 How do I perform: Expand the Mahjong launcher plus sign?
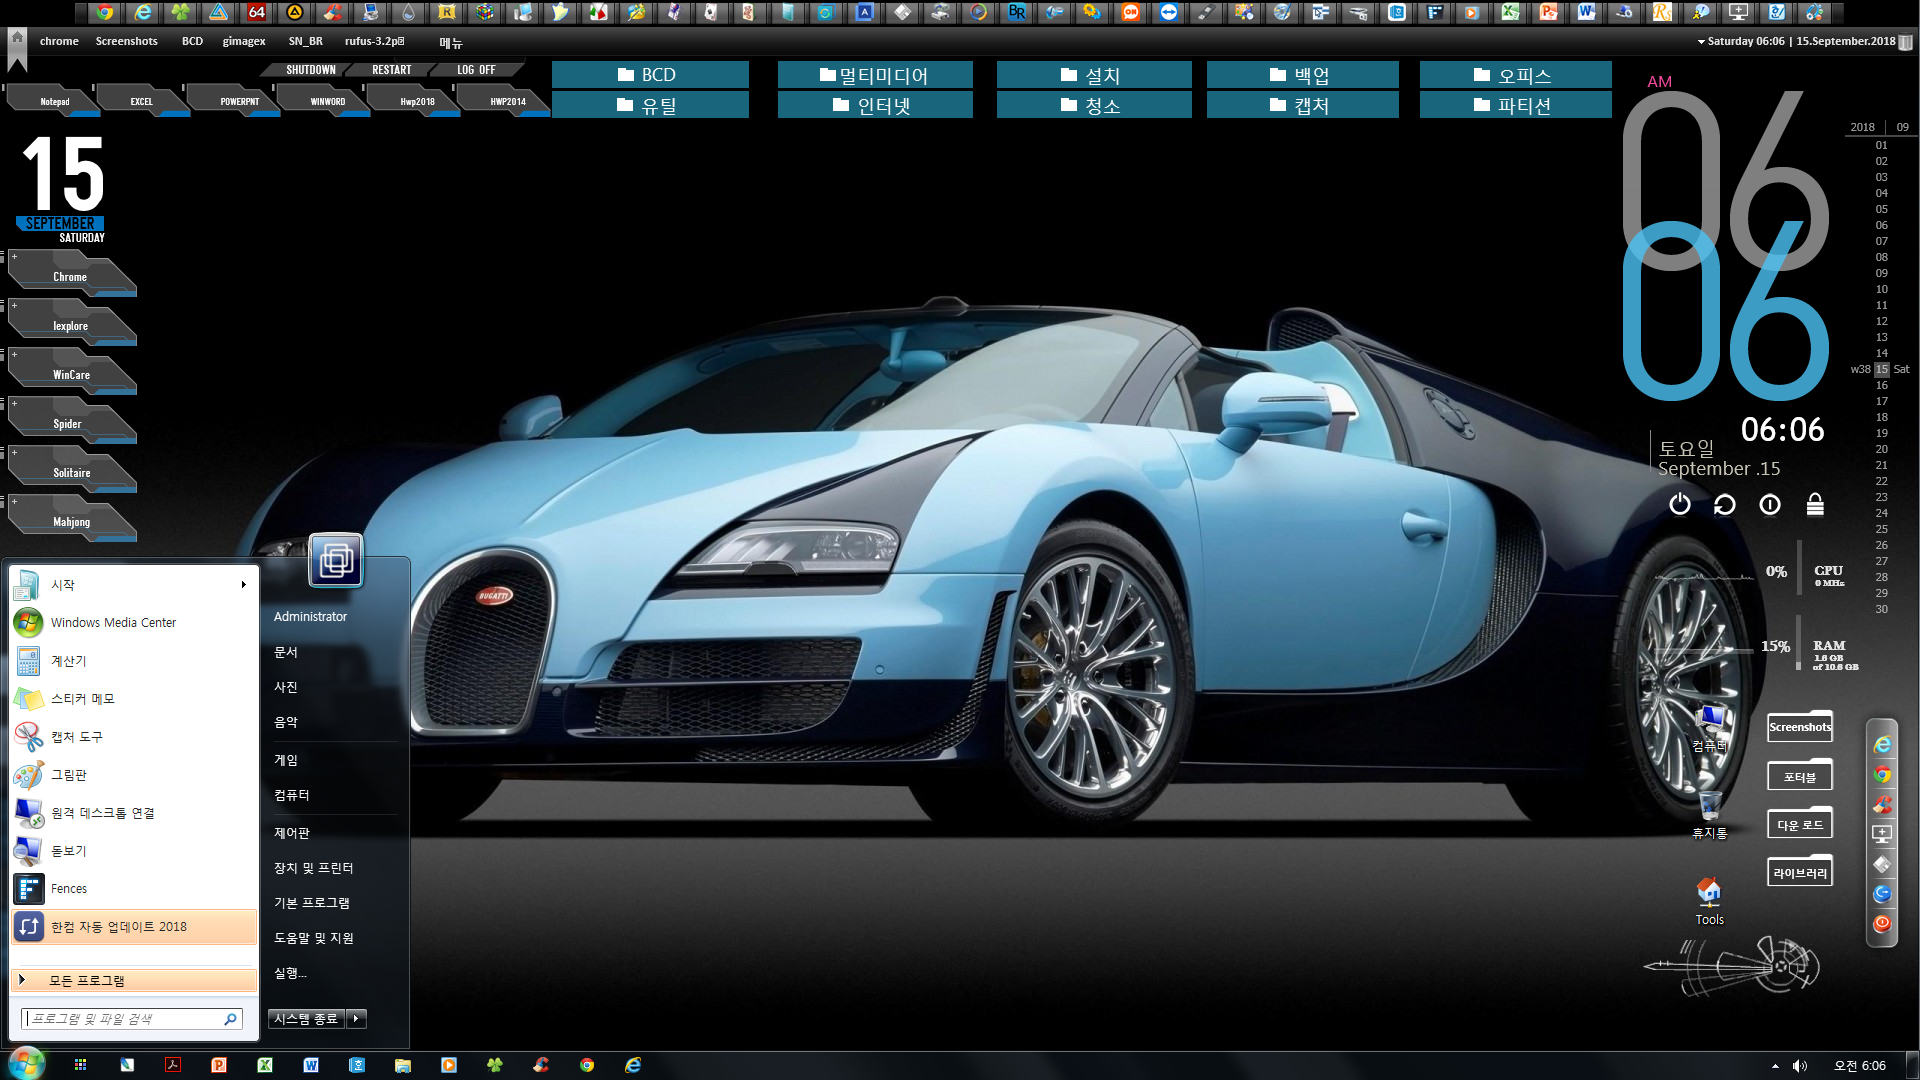14,502
